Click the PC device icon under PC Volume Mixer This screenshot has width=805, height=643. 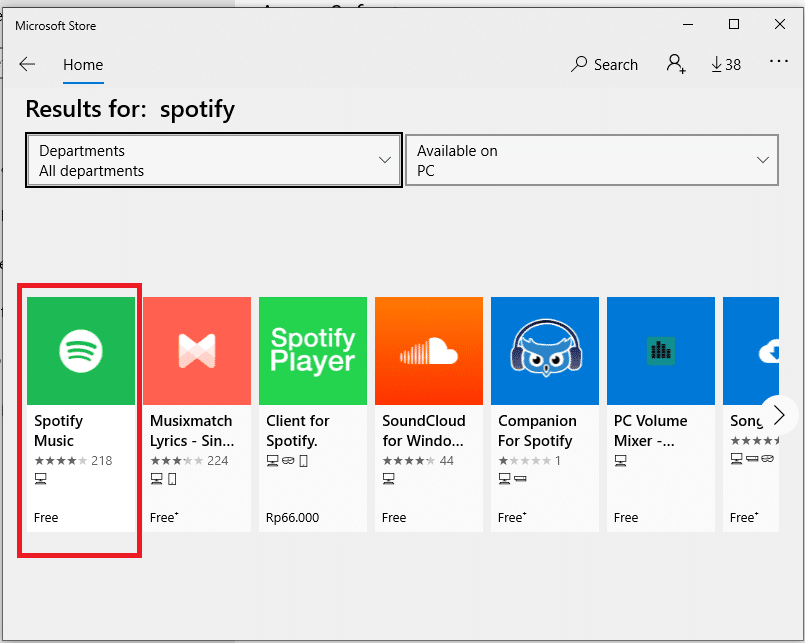click(621, 461)
